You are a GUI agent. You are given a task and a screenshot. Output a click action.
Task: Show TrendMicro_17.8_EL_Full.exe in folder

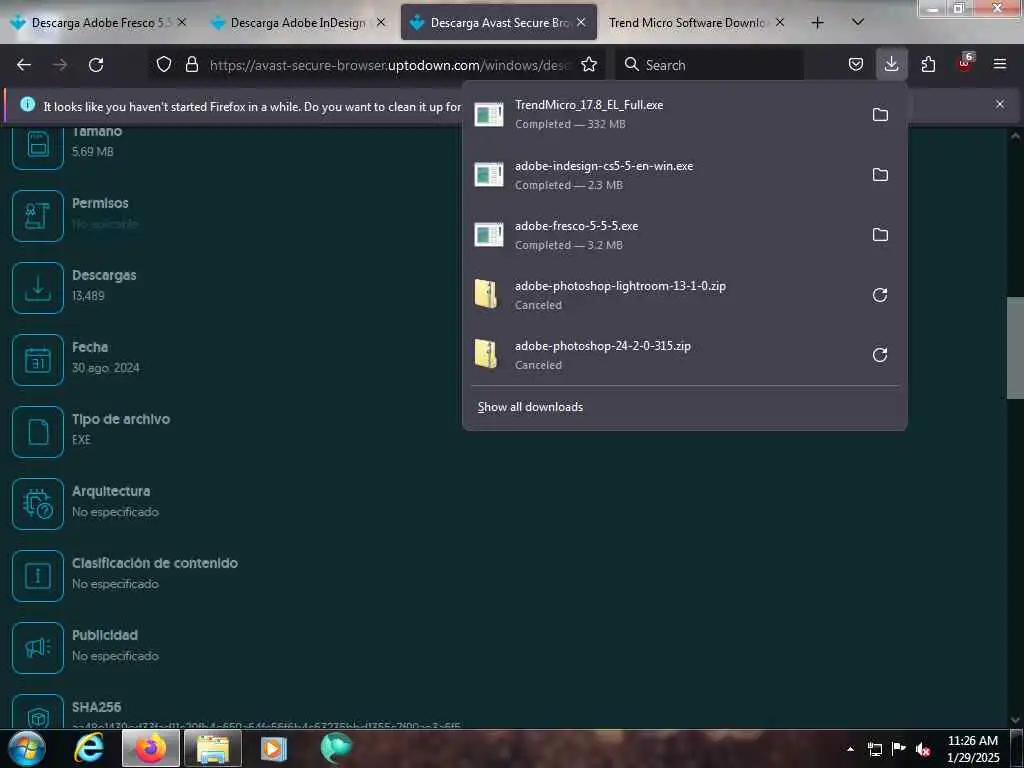pos(880,115)
